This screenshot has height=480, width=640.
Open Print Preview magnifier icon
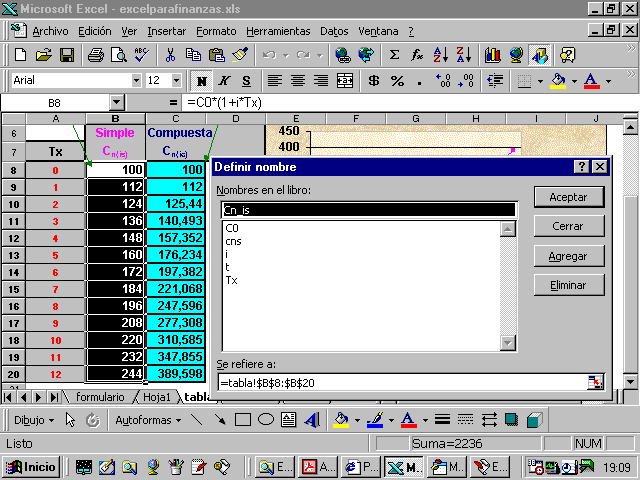point(119,55)
